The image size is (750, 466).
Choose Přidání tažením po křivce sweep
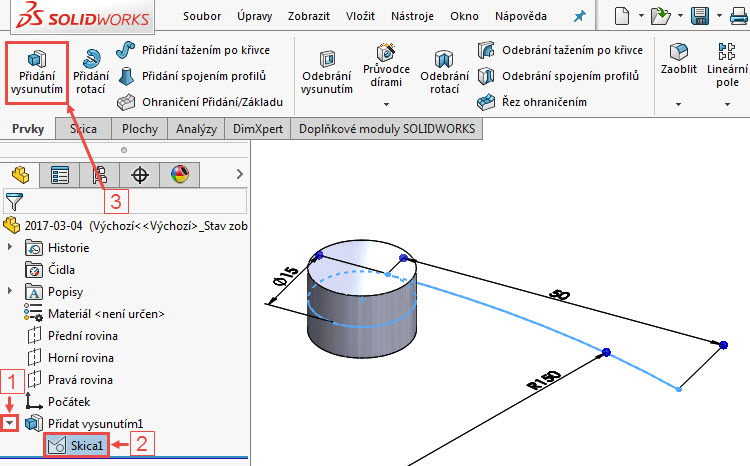tap(193, 50)
